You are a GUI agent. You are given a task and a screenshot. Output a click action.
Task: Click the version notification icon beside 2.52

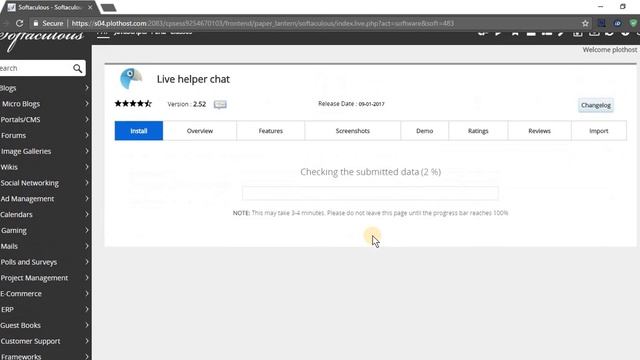pos(220,104)
